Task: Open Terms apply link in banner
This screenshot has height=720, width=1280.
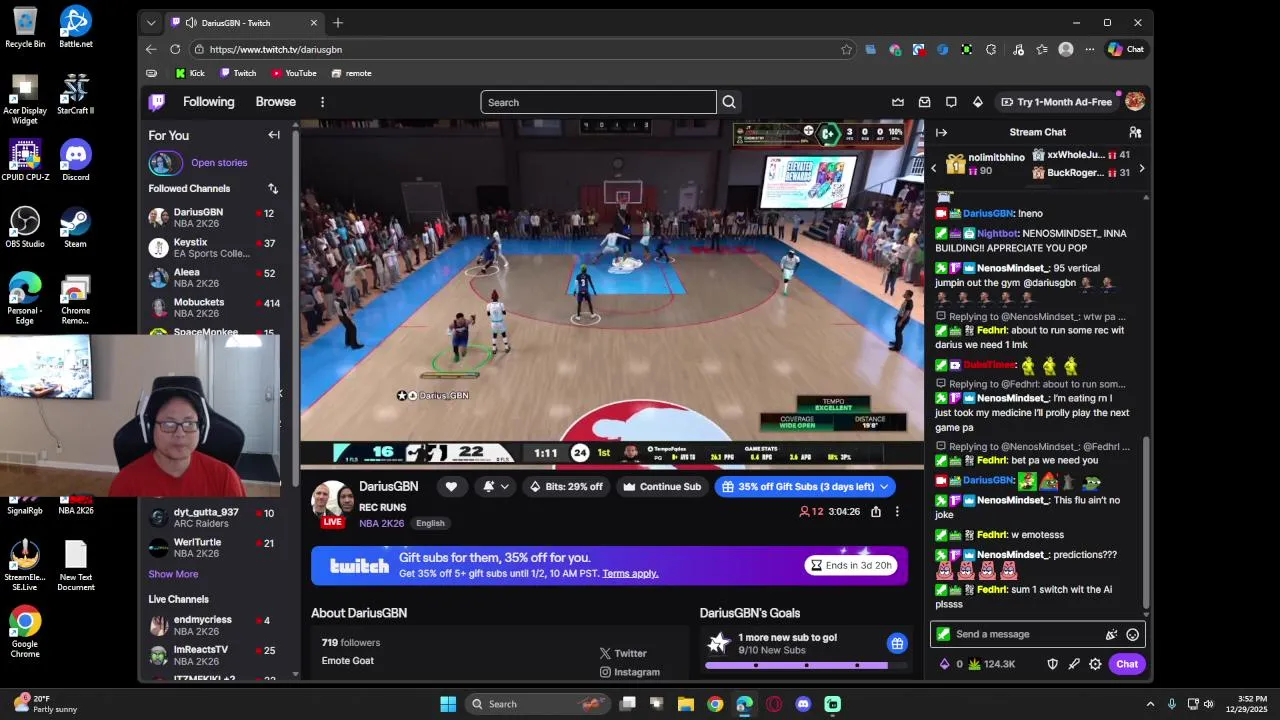Action: pos(630,573)
